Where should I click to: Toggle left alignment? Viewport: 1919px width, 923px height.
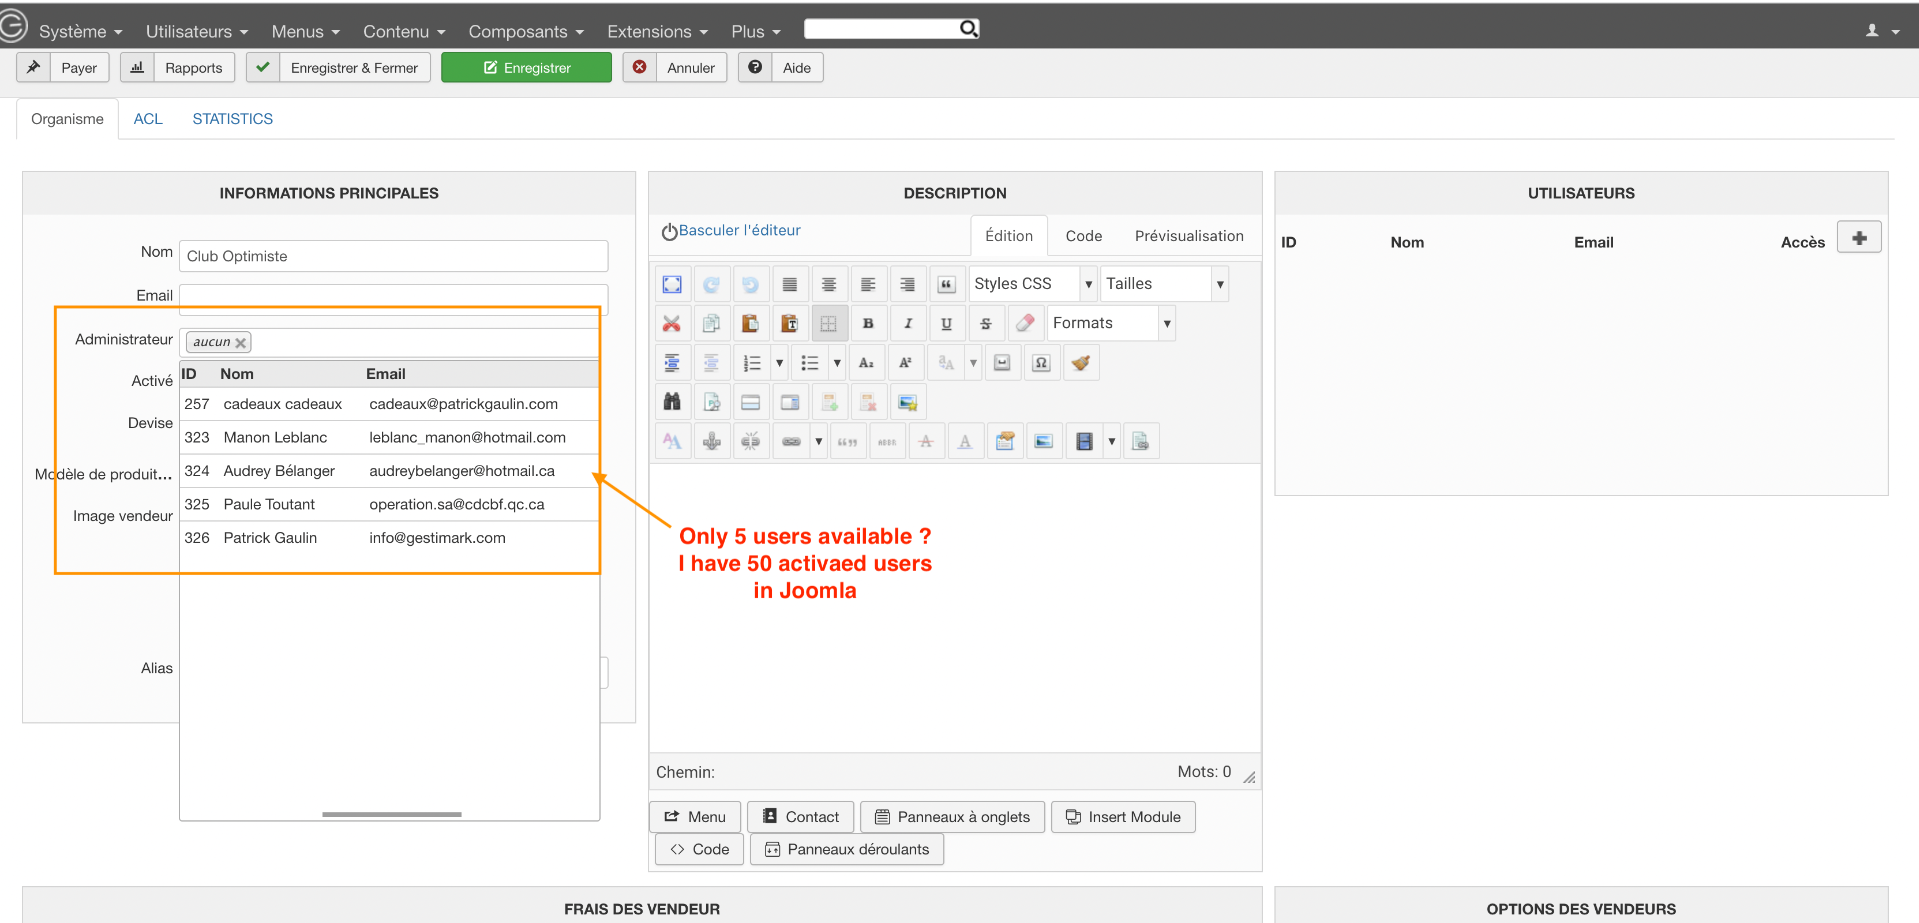868,285
